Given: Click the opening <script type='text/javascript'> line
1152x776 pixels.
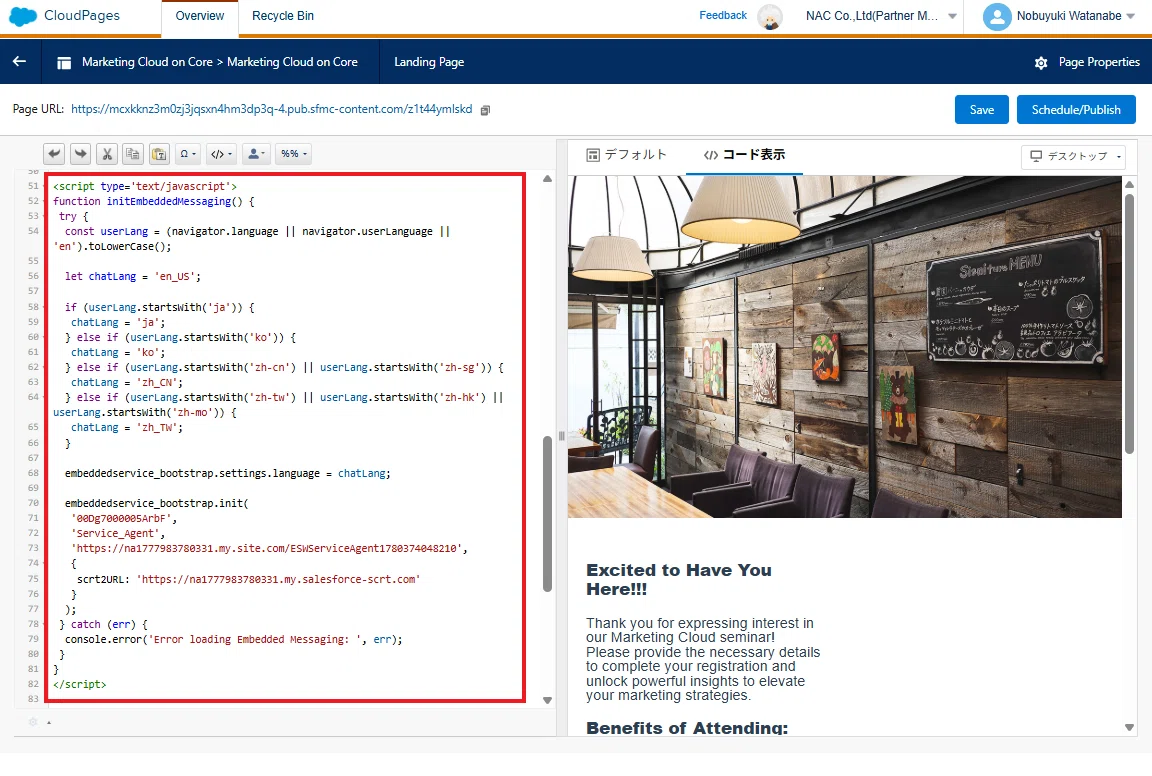Looking at the screenshot, I should 145,186.
